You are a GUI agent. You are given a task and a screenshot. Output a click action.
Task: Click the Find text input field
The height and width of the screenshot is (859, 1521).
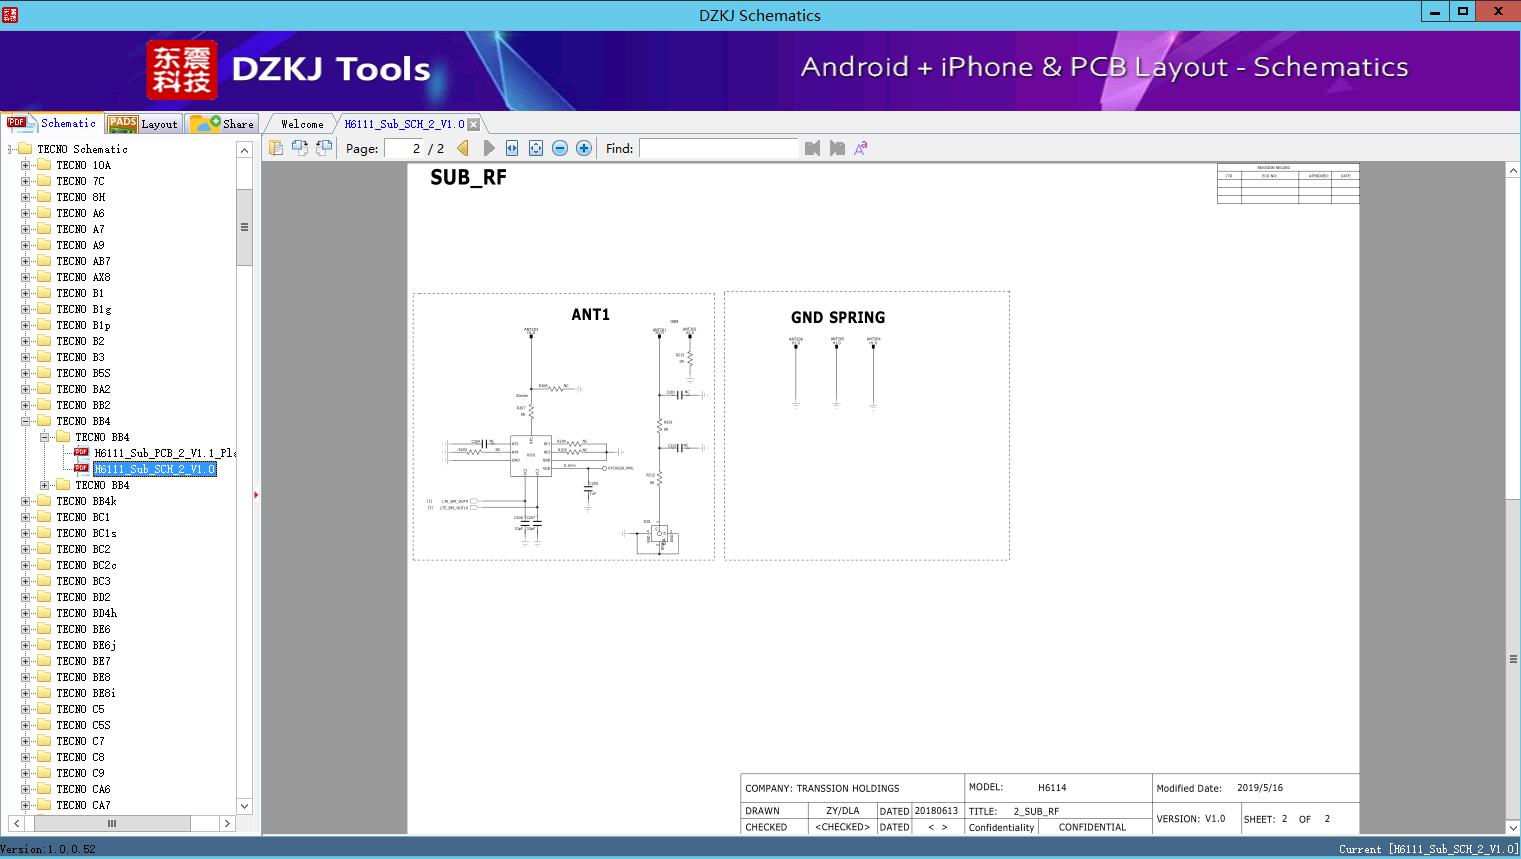(x=718, y=148)
